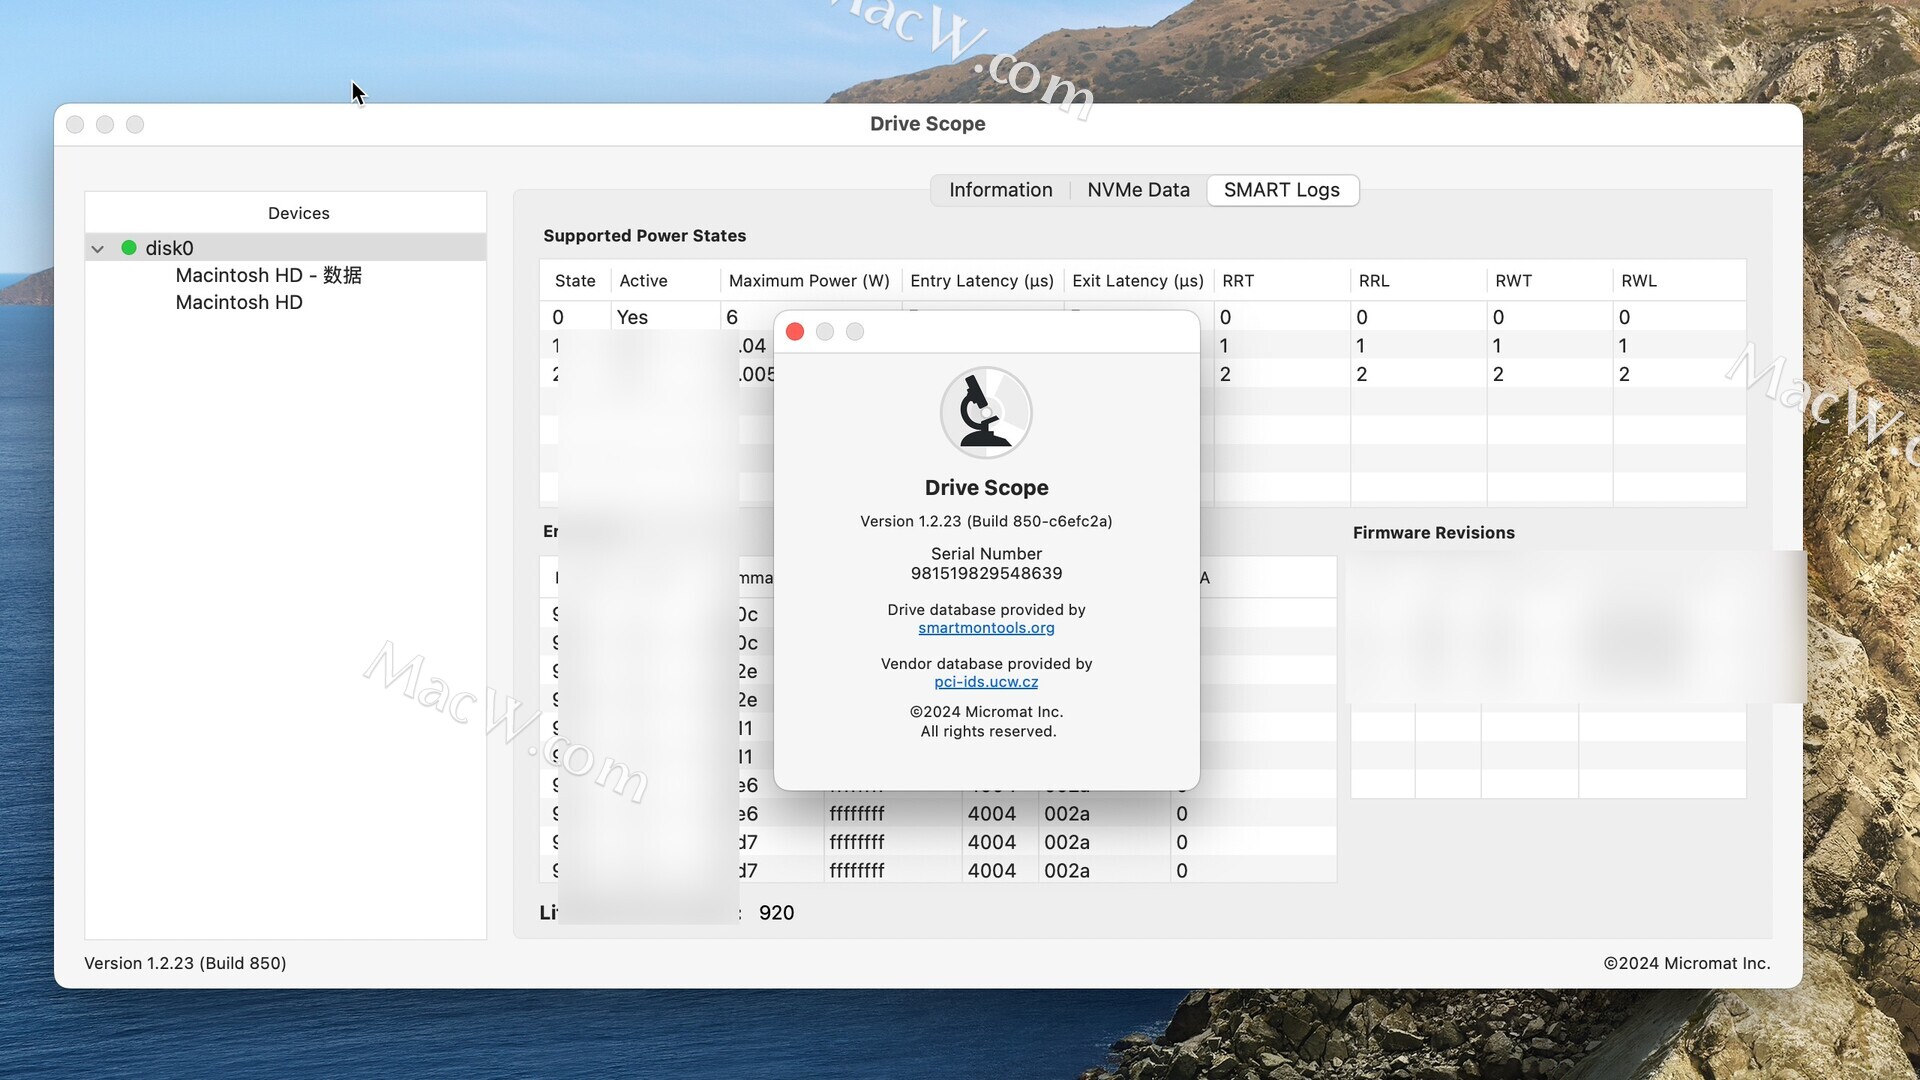Select the disk0 device row
The width and height of the screenshot is (1920, 1080).
click(170, 248)
